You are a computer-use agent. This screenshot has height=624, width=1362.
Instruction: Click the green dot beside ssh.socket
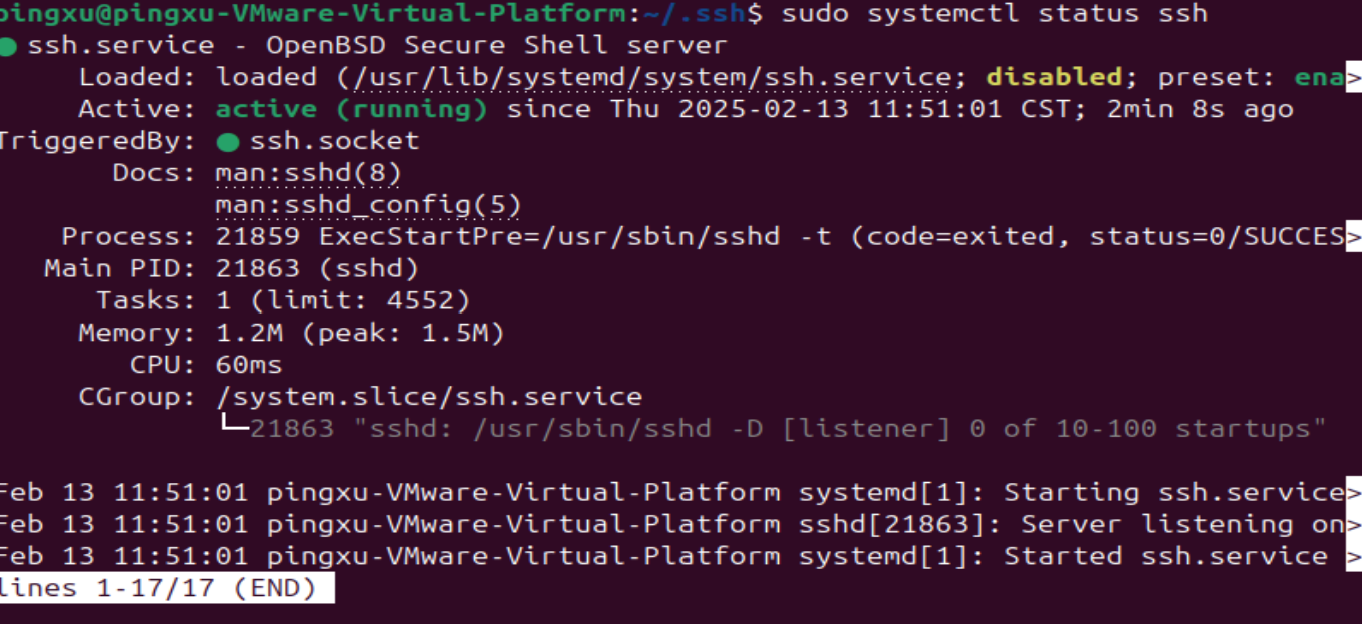point(228,142)
